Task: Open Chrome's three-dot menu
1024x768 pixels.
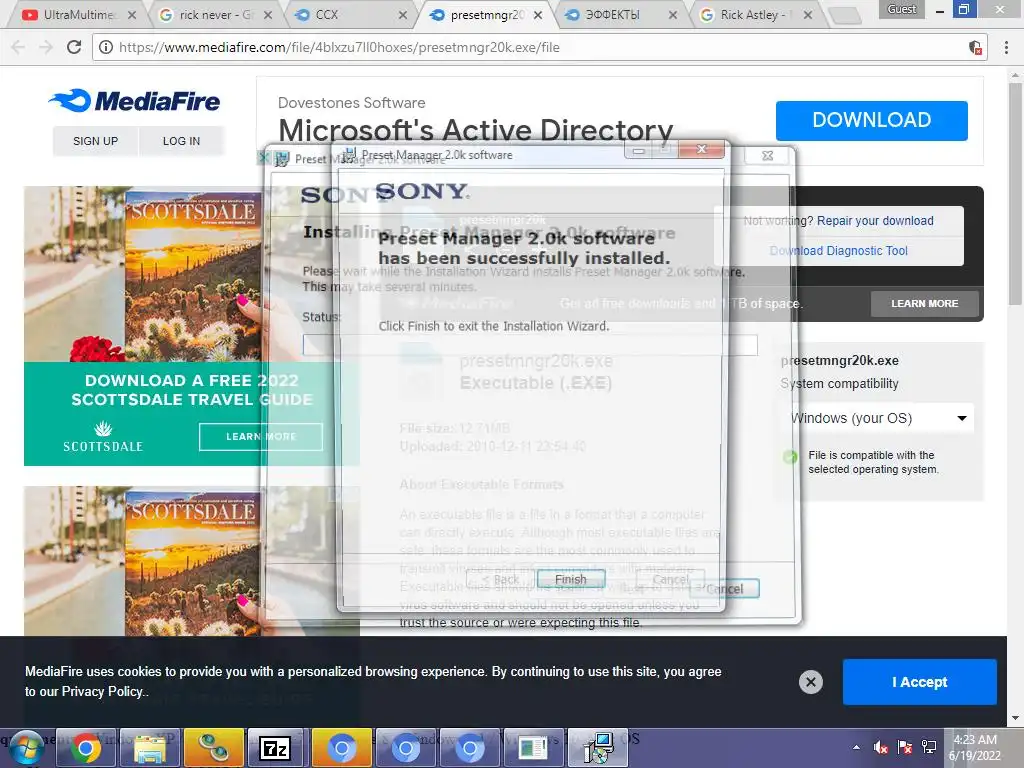Action: point(1006,47)
